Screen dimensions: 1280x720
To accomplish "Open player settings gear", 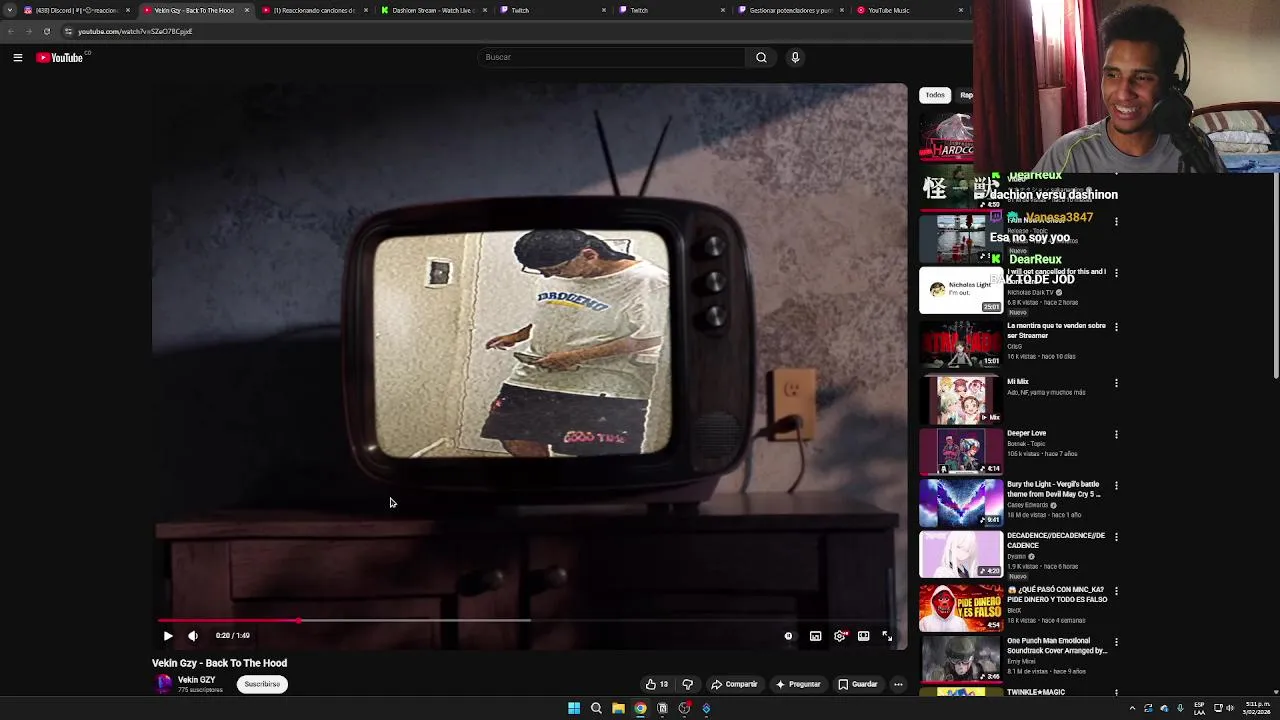I will point(840,636).
